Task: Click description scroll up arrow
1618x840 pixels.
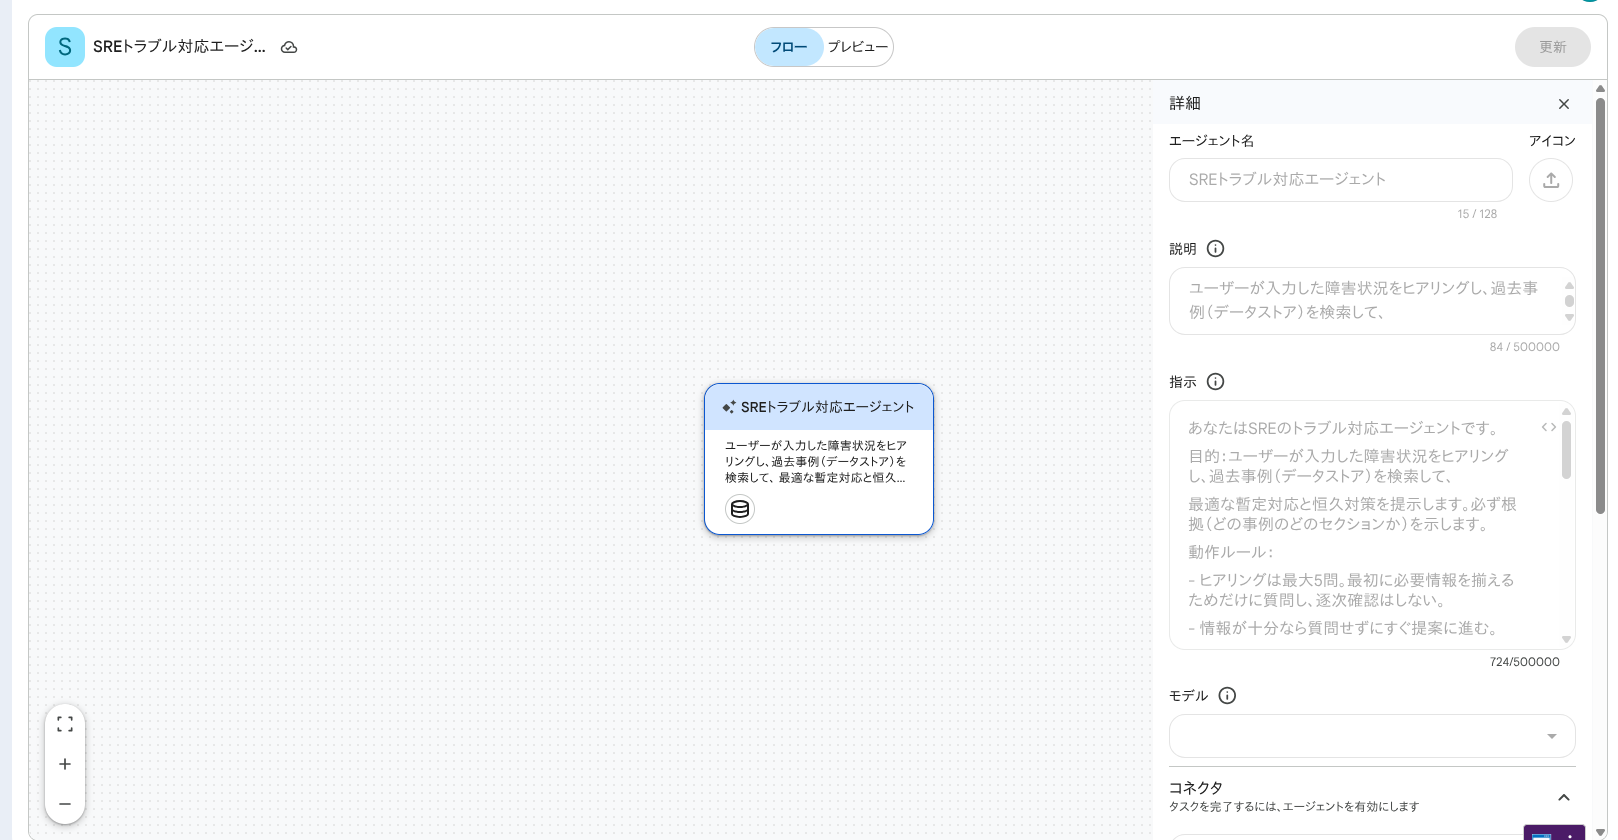Action: (1569, 285)
